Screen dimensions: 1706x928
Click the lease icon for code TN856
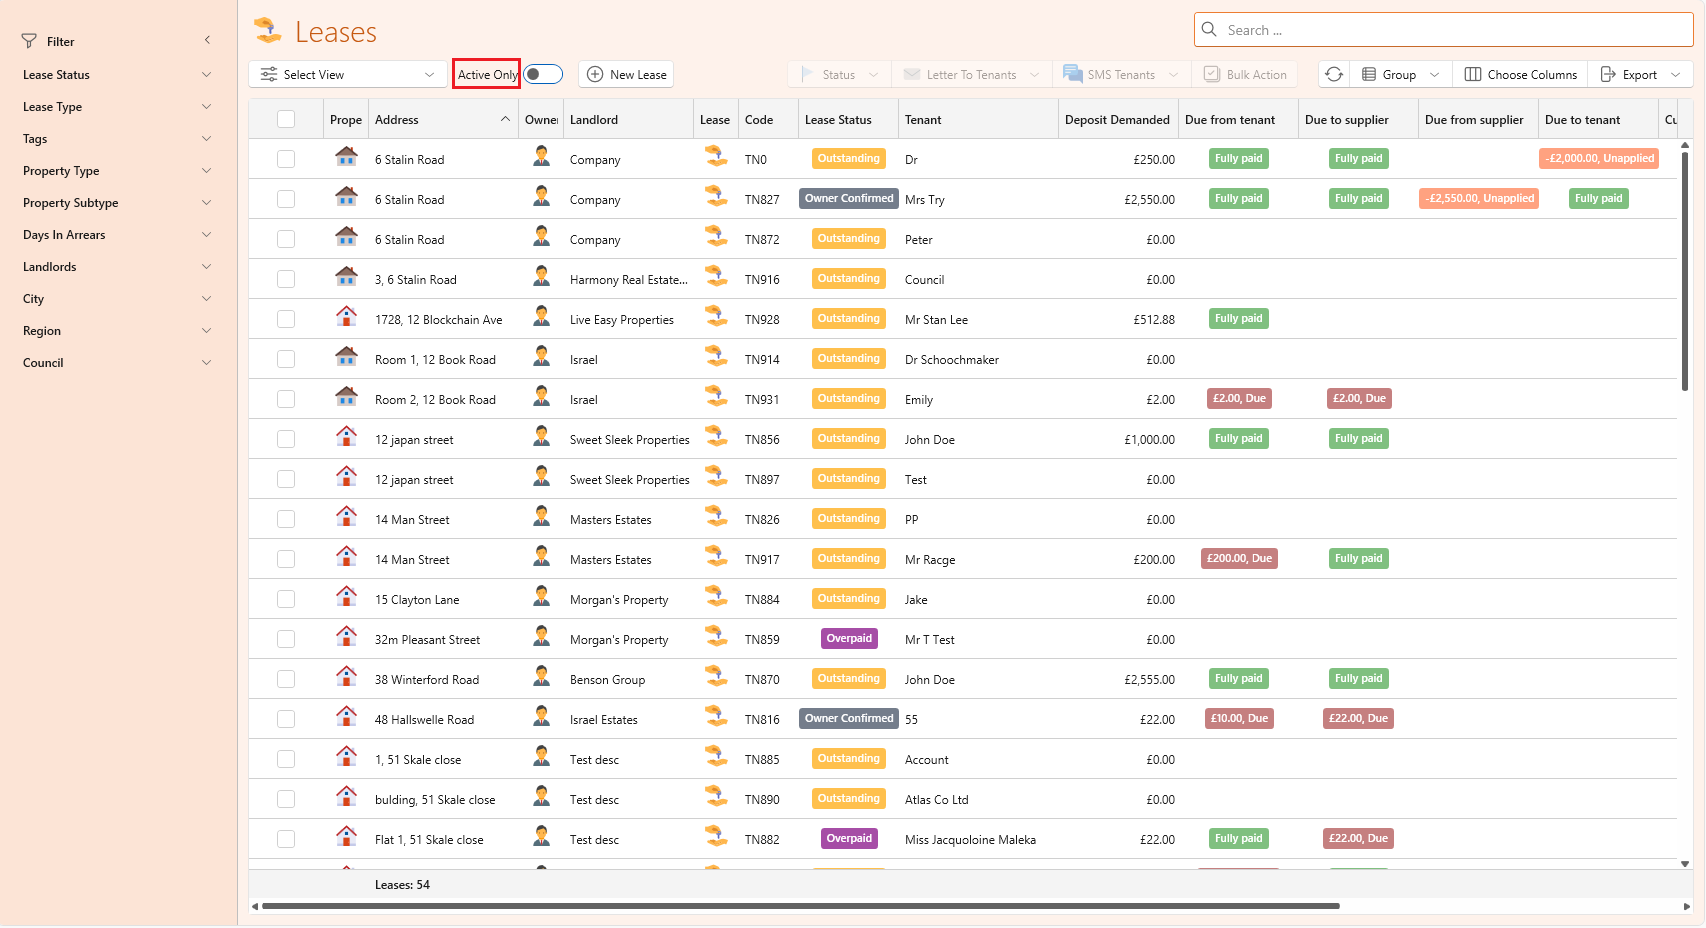tap(716, 437)
